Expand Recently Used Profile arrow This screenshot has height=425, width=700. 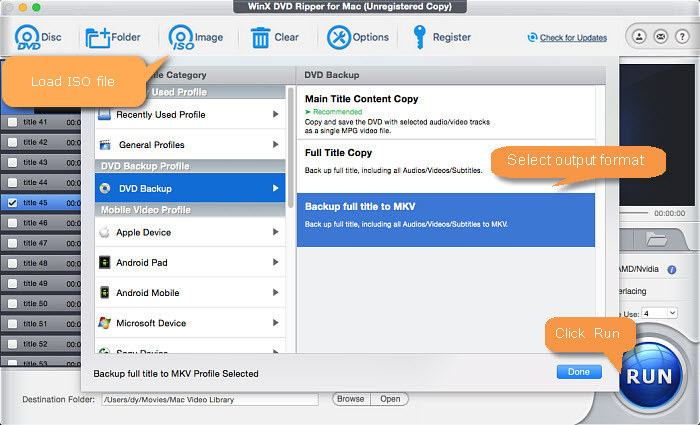tap(275, 114)
